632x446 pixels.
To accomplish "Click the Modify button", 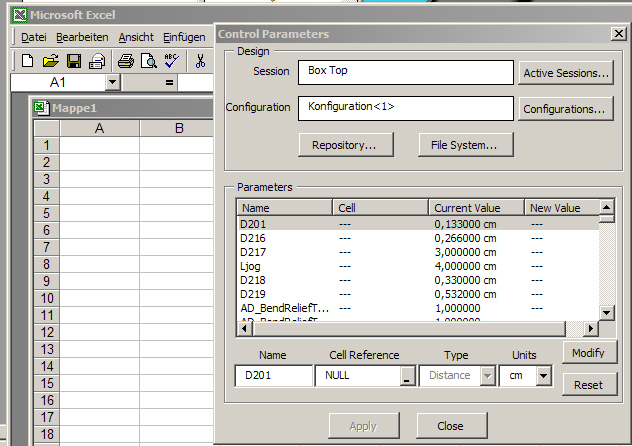I will 589,353.
